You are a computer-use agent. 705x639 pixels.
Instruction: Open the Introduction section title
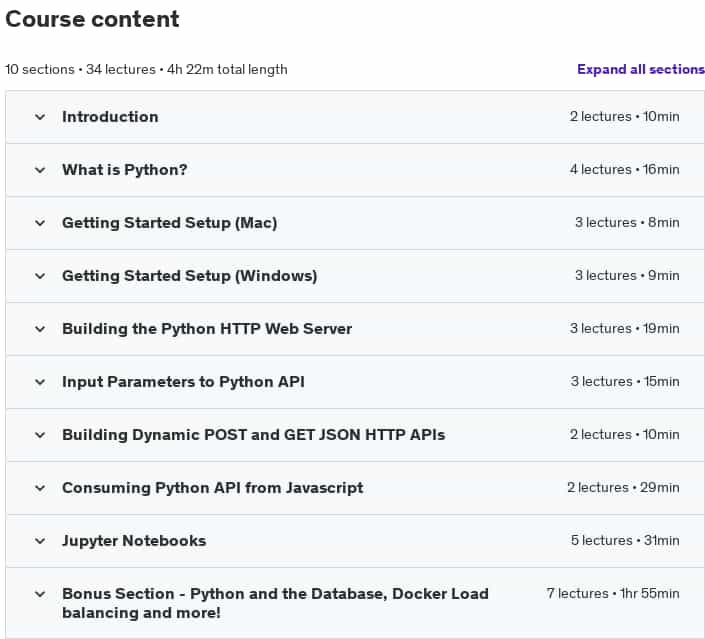tap(110, 117)
